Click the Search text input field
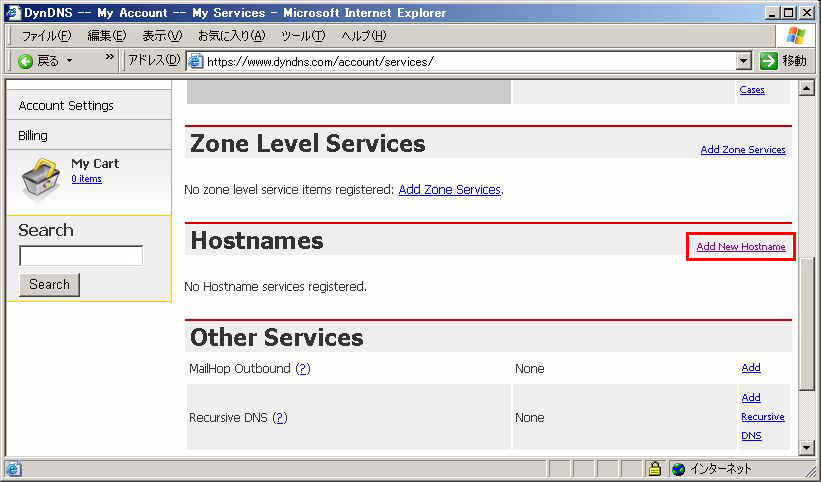Viewport: 821px width, 482px height. click(81, 256)
